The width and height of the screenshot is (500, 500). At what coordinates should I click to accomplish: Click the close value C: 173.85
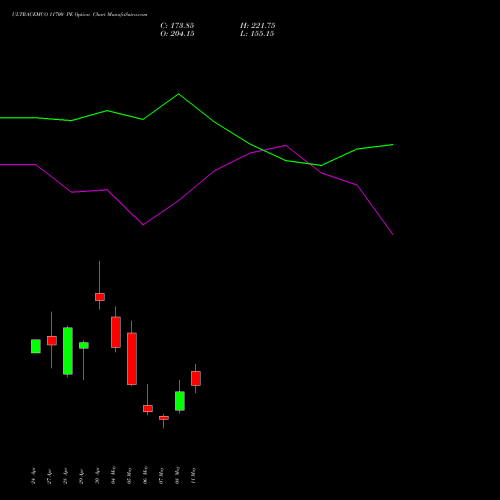point(177,26)
